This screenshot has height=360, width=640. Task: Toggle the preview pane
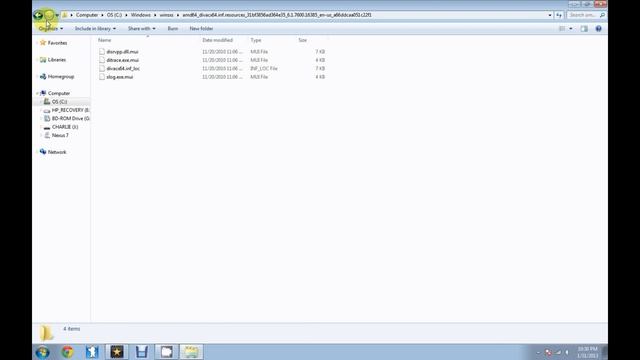tap(584, 29)
